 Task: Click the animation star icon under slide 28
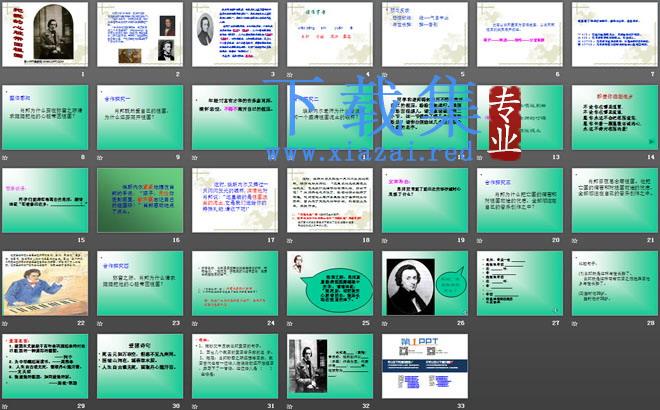coord(574,323)
